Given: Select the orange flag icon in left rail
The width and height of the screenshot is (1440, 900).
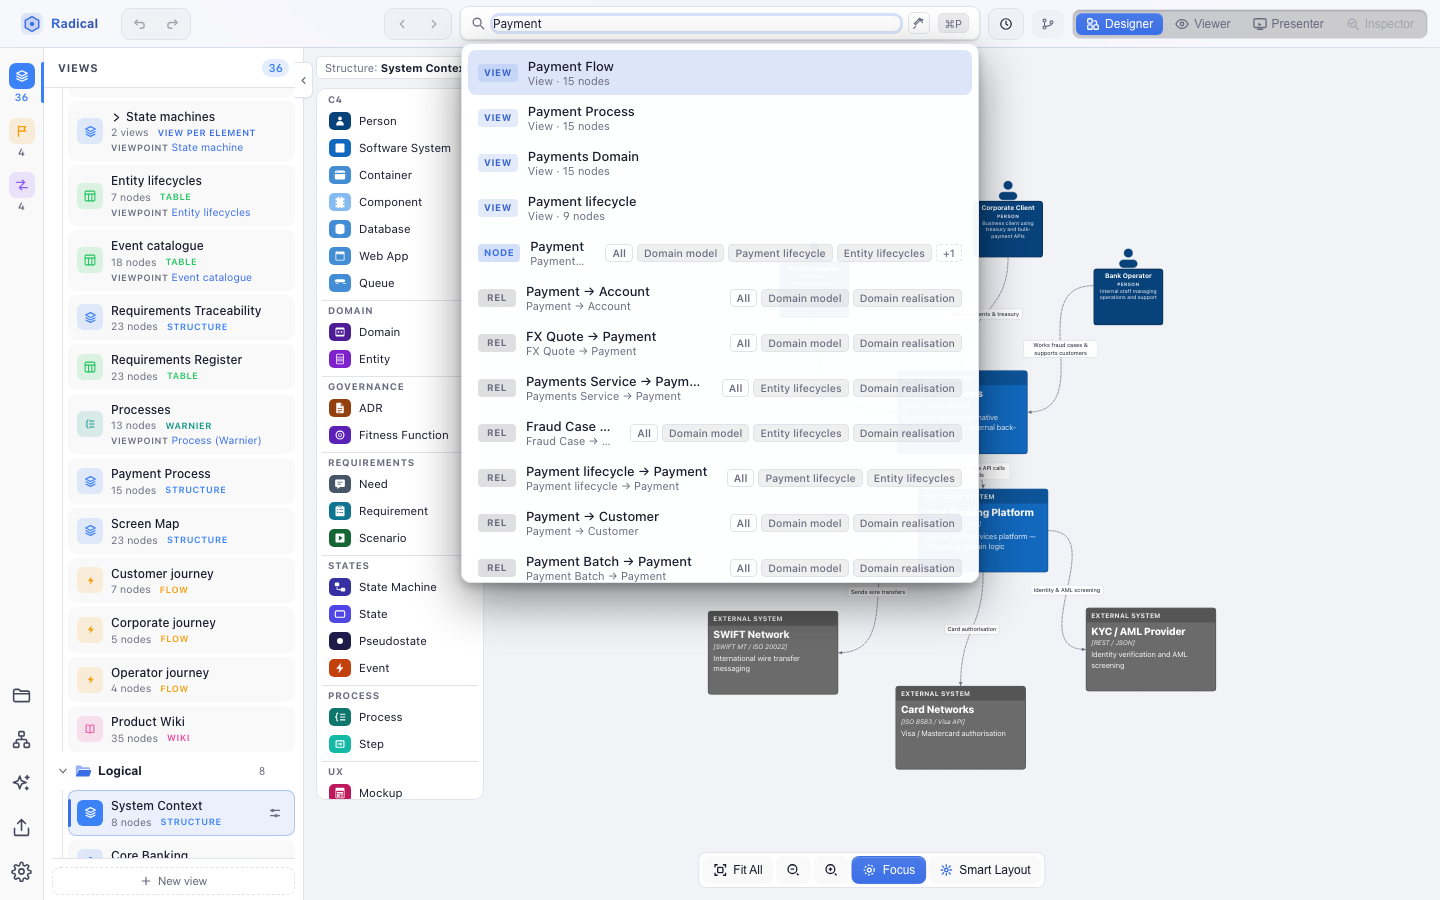Looking at the screenshot, I should 22,131.
